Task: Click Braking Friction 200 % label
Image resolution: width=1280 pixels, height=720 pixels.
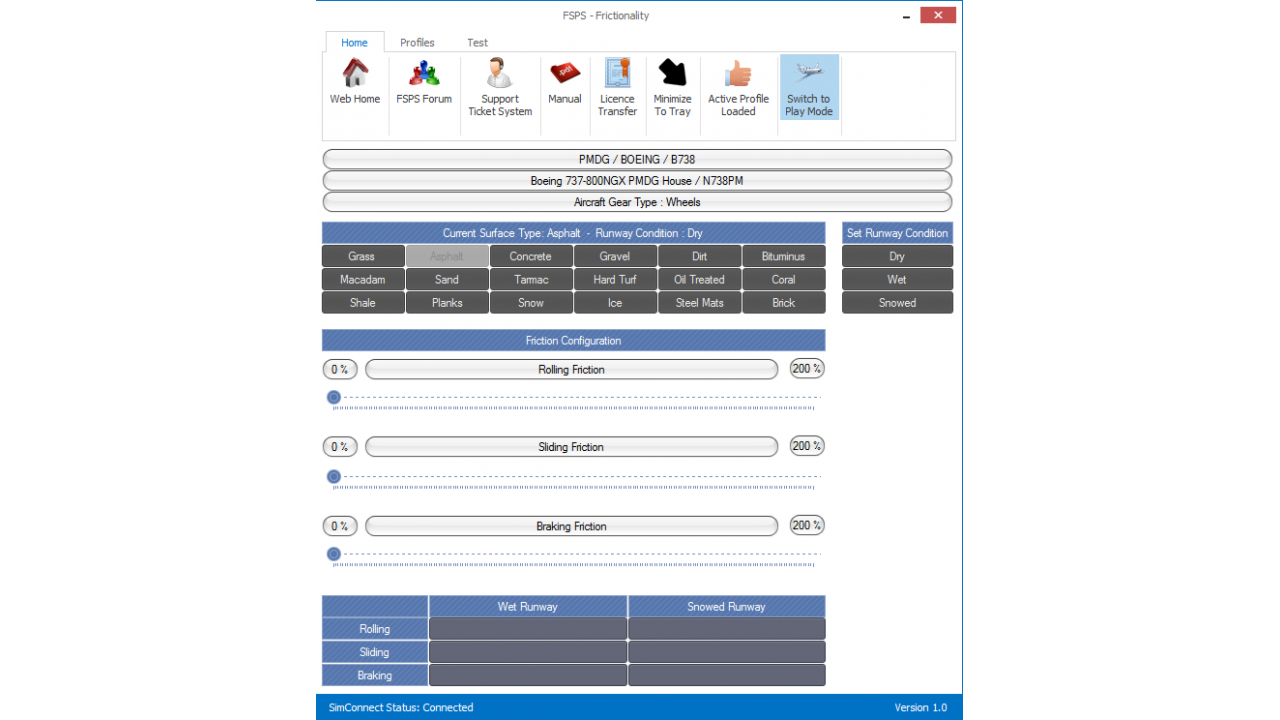Action: point(807,525)
